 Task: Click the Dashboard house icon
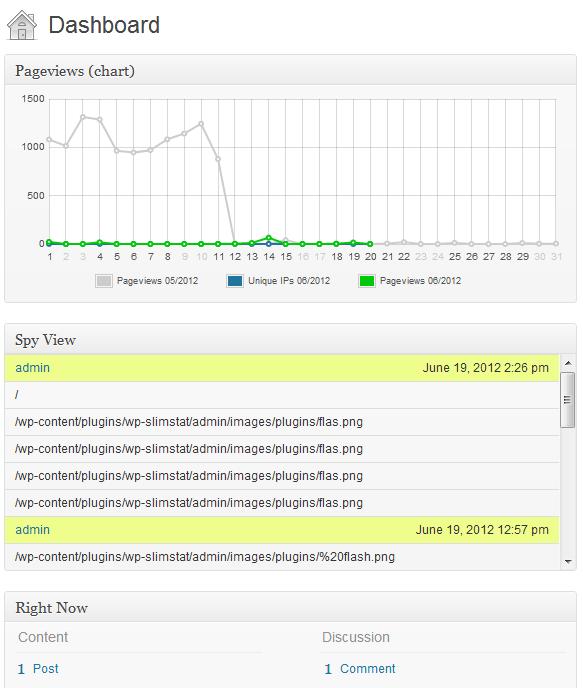tap(21, 25)
